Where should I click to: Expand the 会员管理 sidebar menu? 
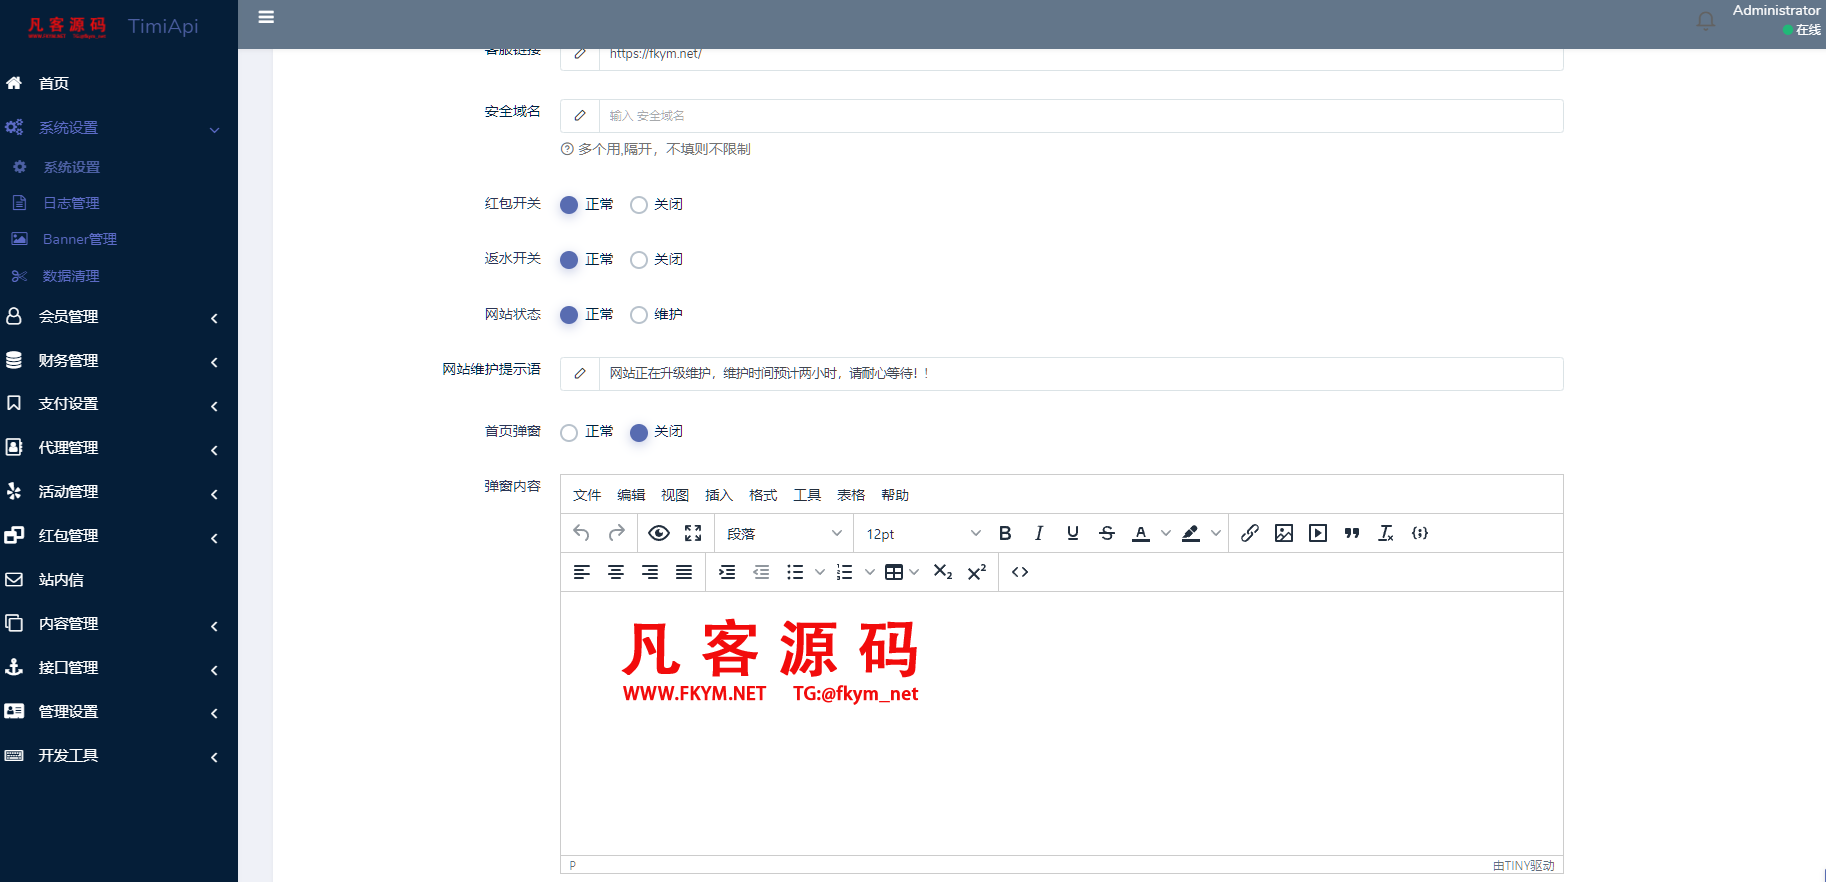[x=110, y=317]
